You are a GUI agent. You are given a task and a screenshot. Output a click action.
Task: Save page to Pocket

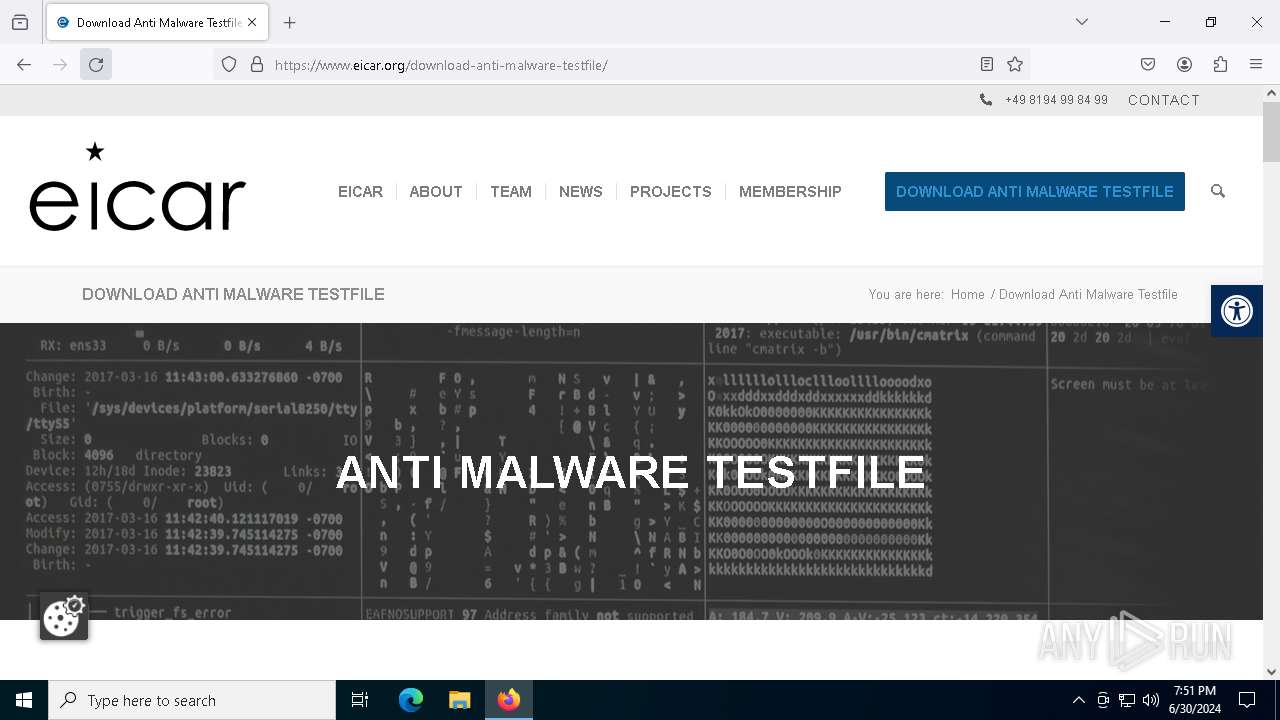coord(1148,65)
